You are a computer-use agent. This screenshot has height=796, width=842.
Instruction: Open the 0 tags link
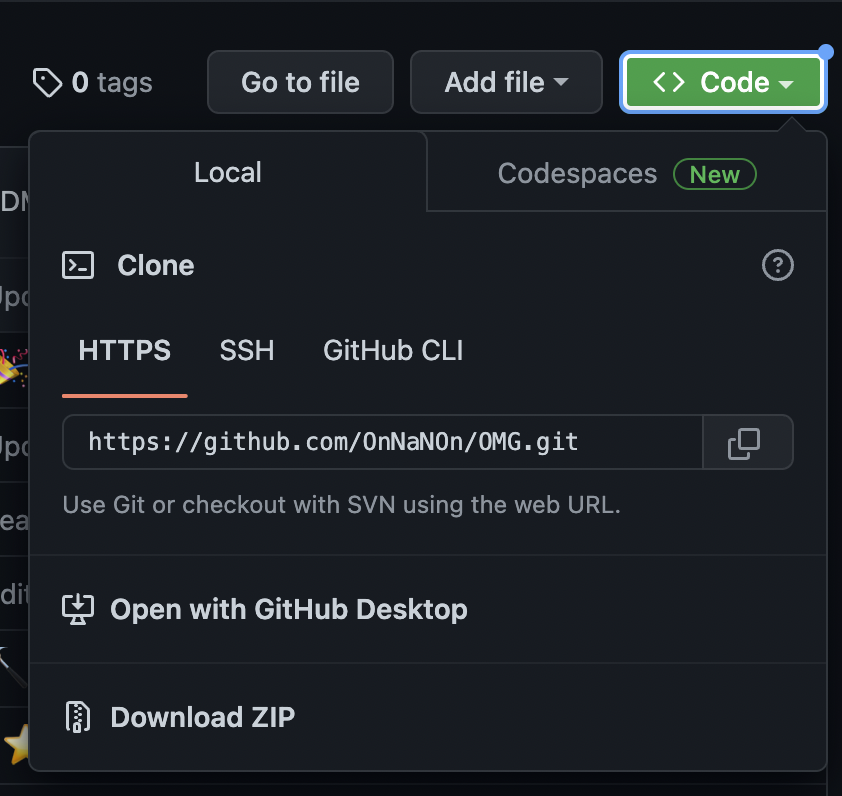tap(93, 83)
